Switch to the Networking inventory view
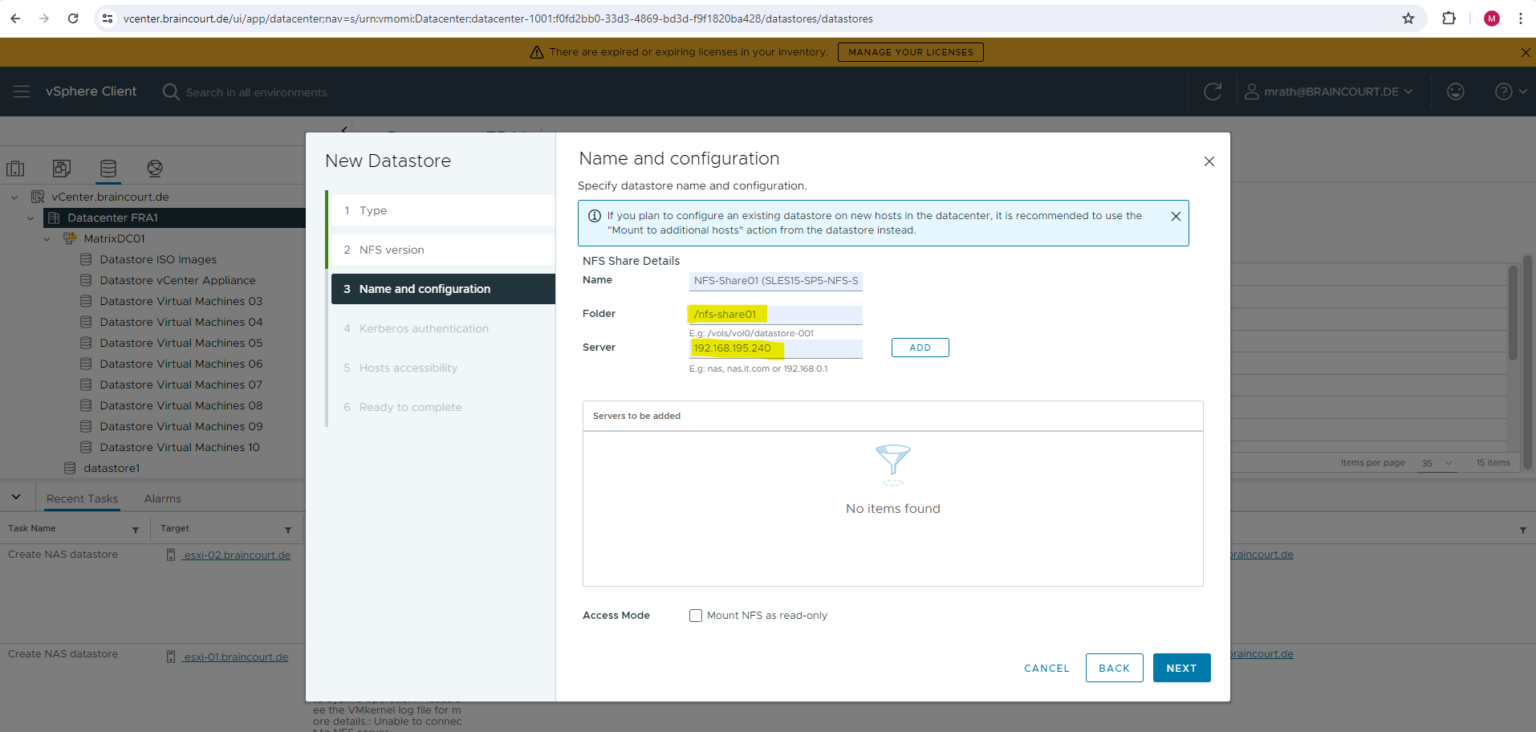1536x732 pixels. 153,168
